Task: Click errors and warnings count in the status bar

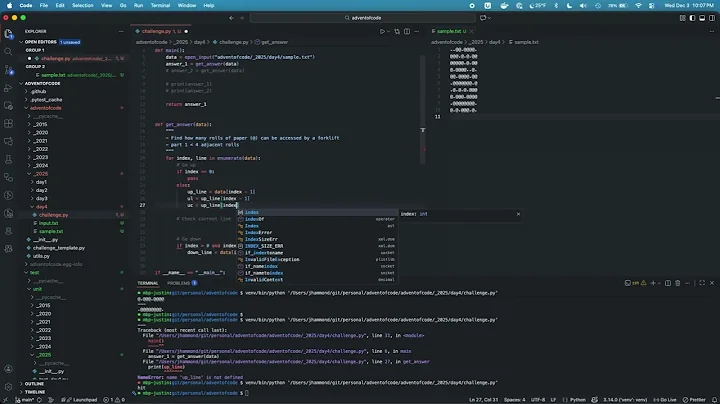Action: [x=115, y=399]
